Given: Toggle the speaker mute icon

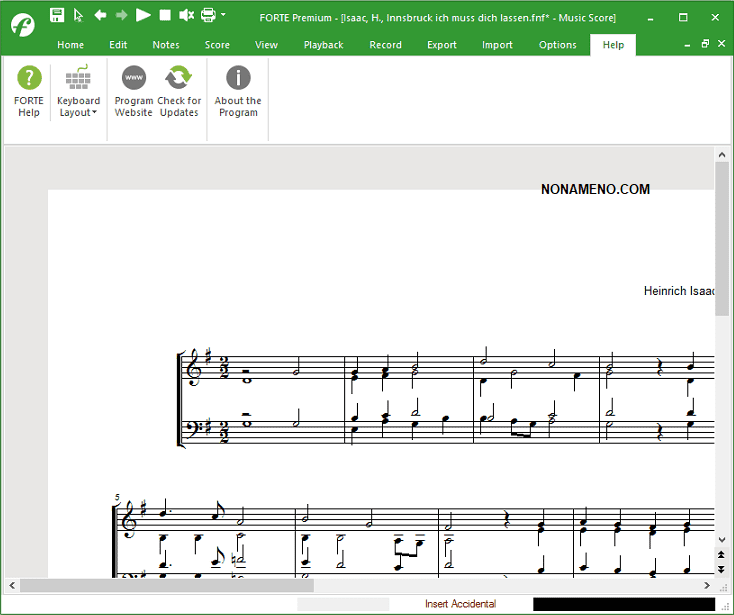Looking at the screenshot, I should [x=186, y=15].
